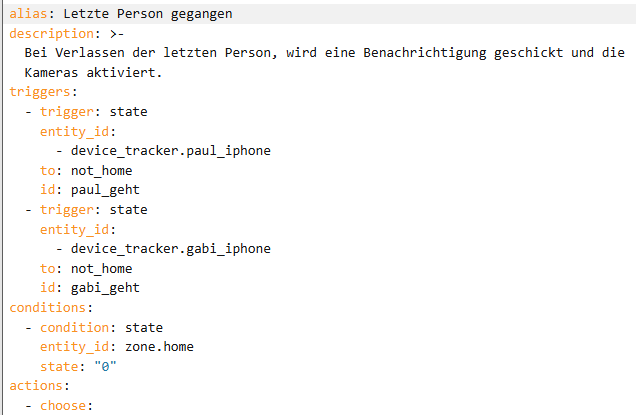The height and width of the screenshot is (415, 636).
Task: Click "device_tracker.paul_iphone" entity value
Action: (x=171, y=151)
